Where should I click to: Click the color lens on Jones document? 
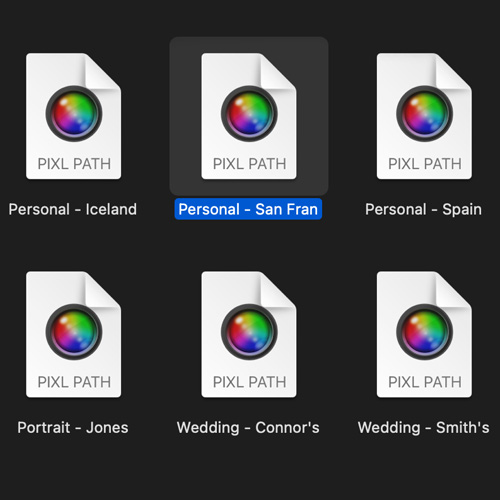click(x=74, y=332)
